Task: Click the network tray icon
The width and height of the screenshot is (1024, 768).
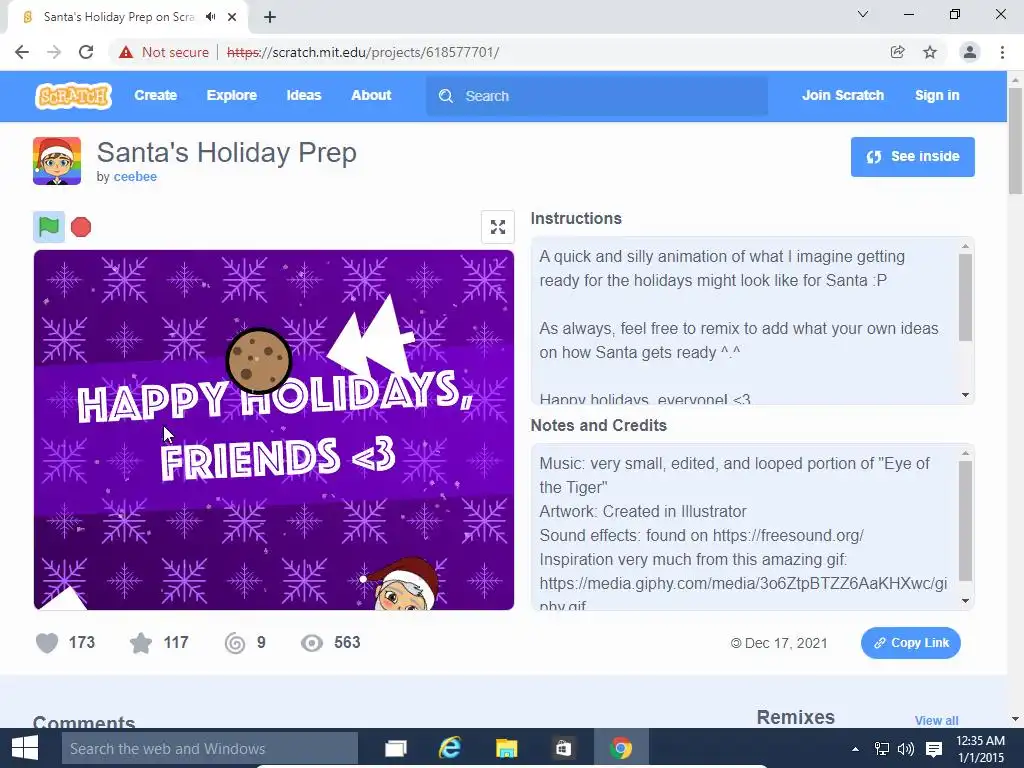Action: pyautogui.click(x=882, y=749)
